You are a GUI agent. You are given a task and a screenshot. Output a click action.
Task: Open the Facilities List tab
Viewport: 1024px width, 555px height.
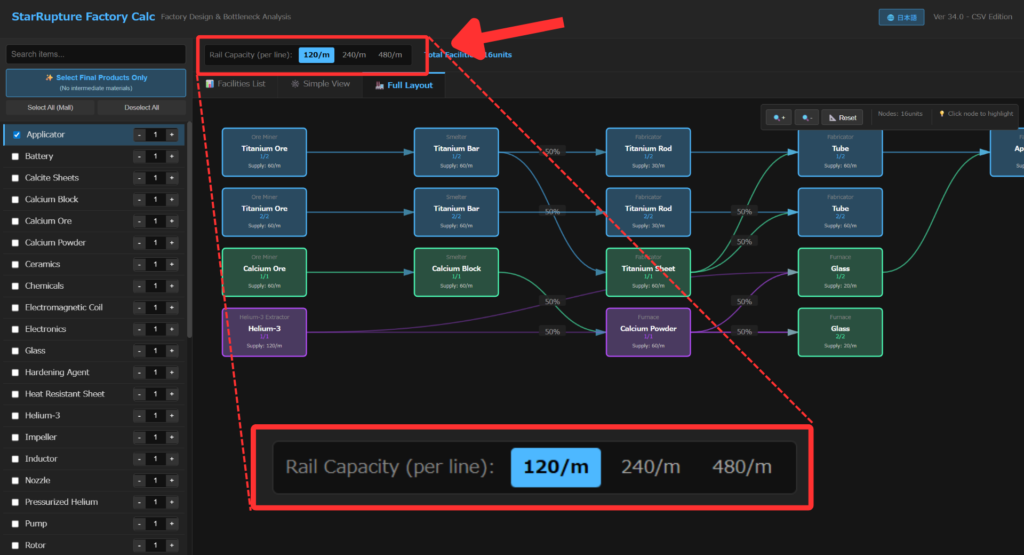[x=236, y=85]
